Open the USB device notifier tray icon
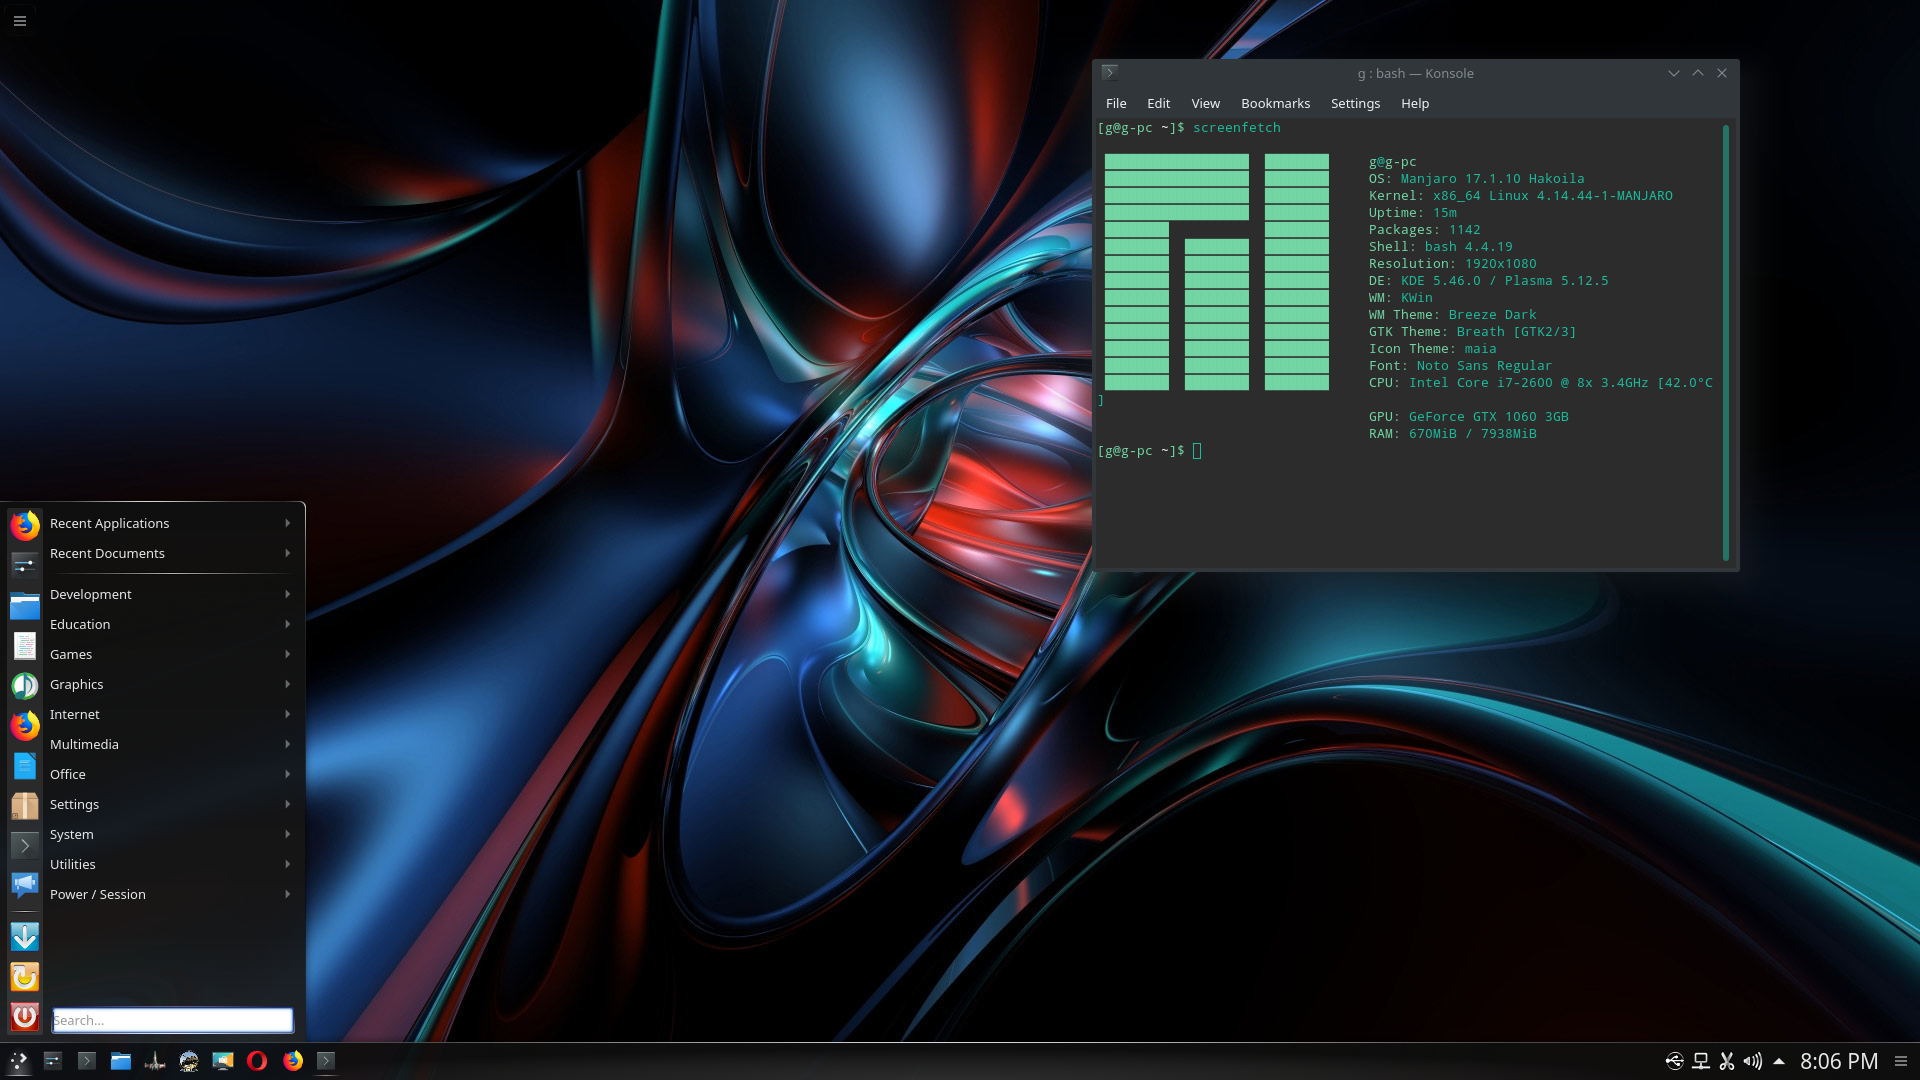The width and height of the screenshot is (1920, 1080). [1675, 1061]
